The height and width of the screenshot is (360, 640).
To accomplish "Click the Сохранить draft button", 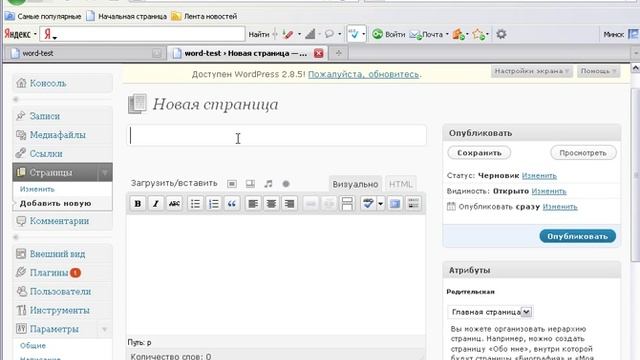I will coord(479,153).
